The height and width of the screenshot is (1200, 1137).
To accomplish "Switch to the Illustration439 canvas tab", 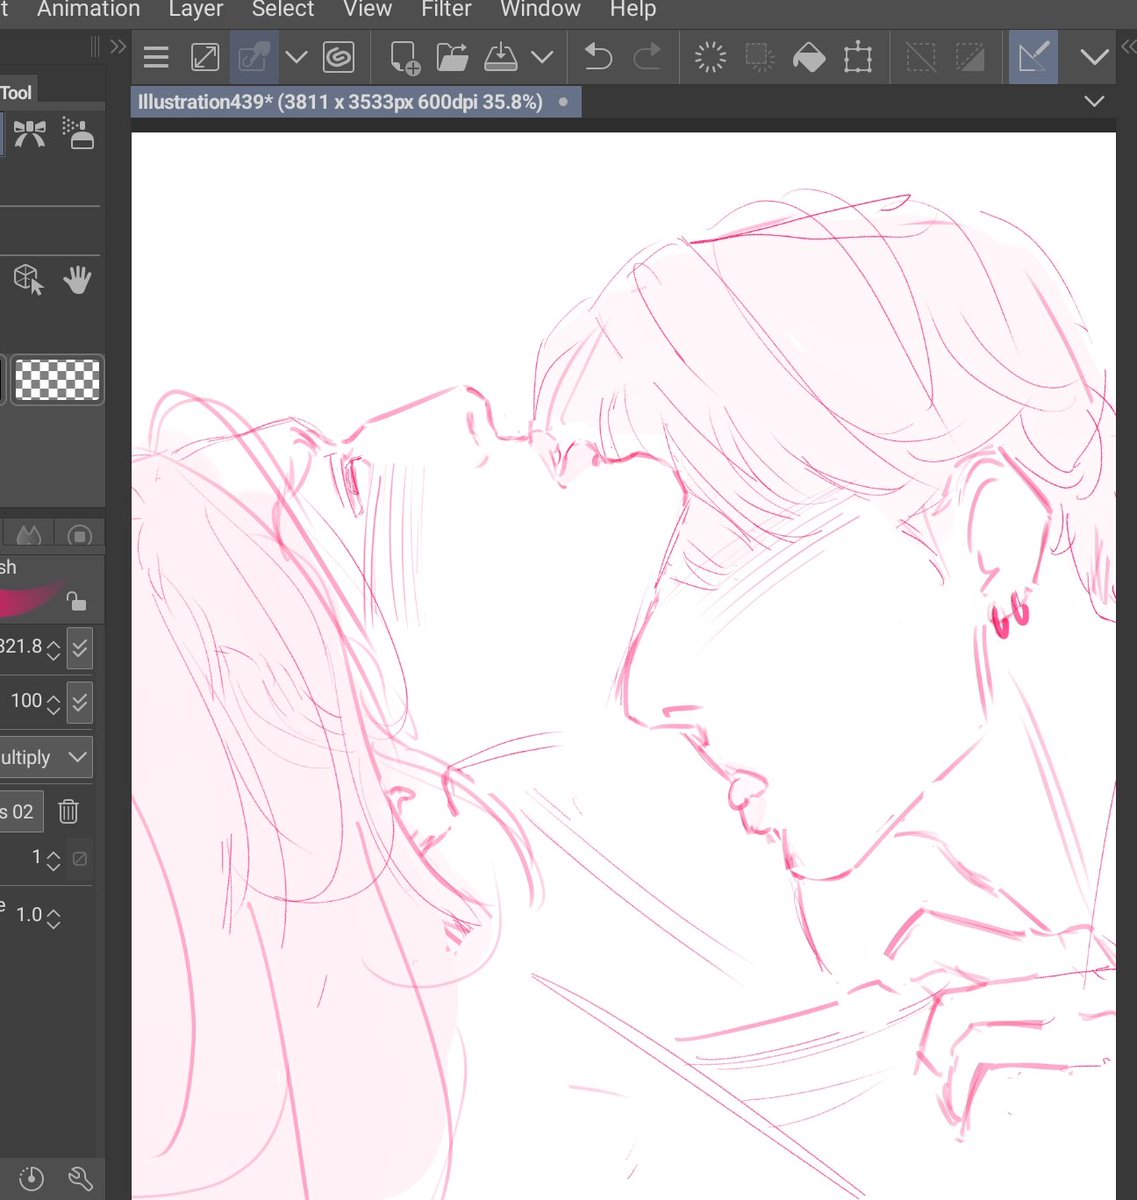I will pyautogui.click(x=340, y=102).
